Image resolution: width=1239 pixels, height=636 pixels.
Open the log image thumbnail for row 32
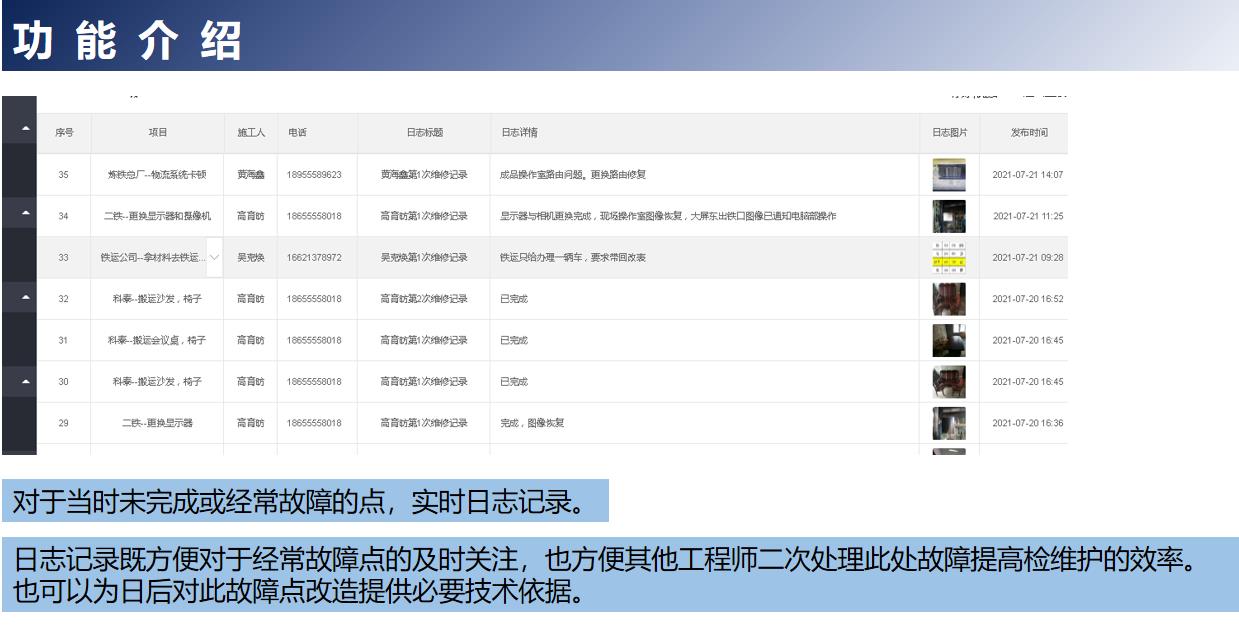[x=948, y=299]
